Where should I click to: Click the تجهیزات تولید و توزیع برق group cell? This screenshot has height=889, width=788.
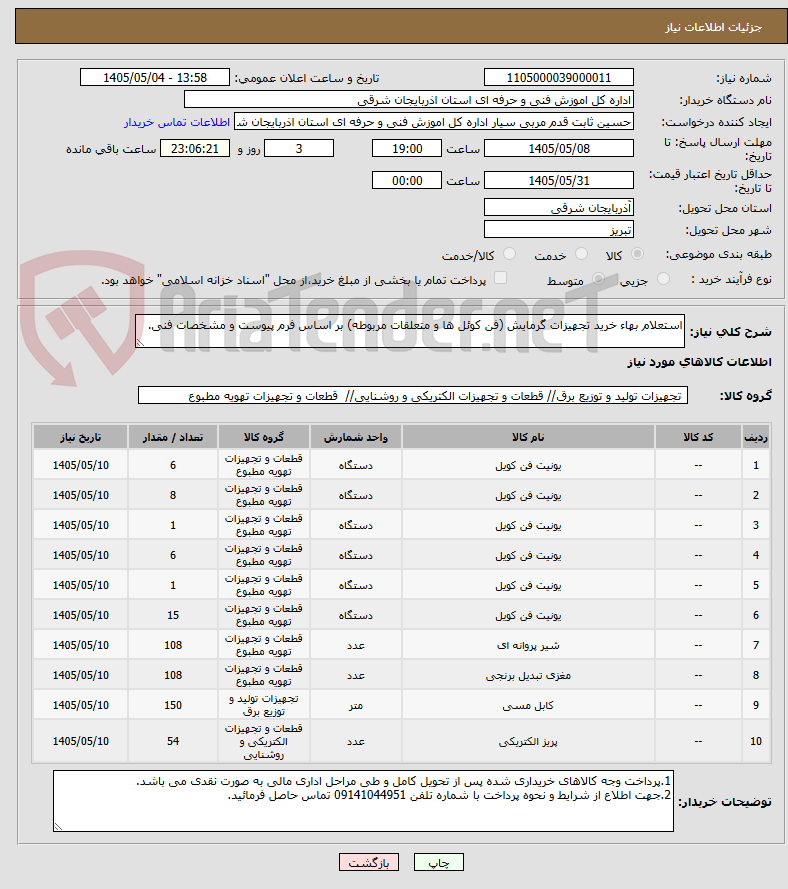point(264,705)
